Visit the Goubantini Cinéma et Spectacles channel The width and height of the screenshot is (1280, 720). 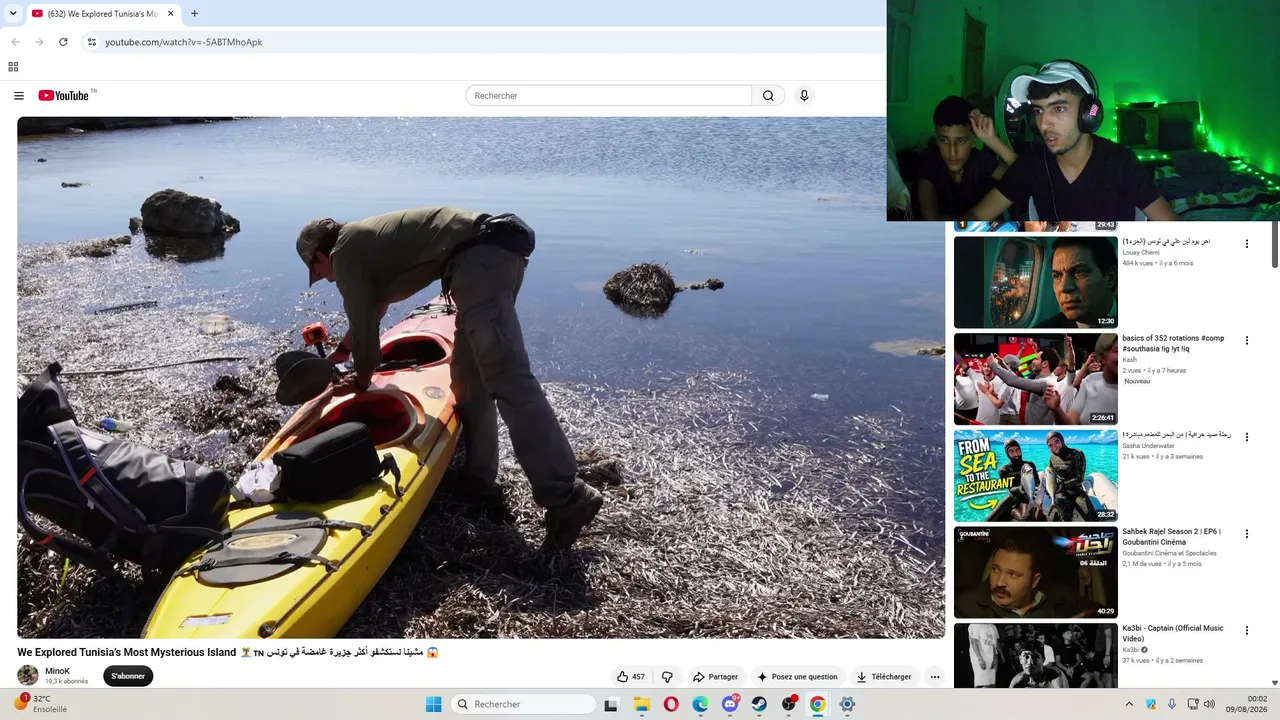(x=1169, y=553)
